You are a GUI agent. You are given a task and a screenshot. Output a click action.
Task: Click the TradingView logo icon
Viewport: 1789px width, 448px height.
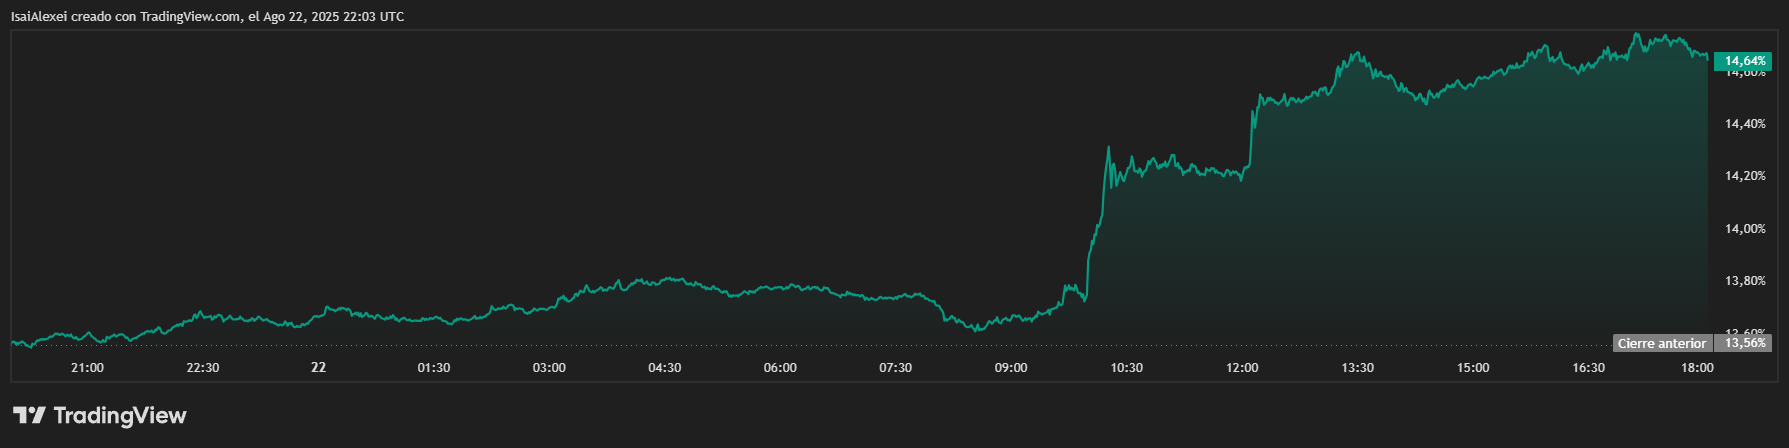tap(29, 416)
